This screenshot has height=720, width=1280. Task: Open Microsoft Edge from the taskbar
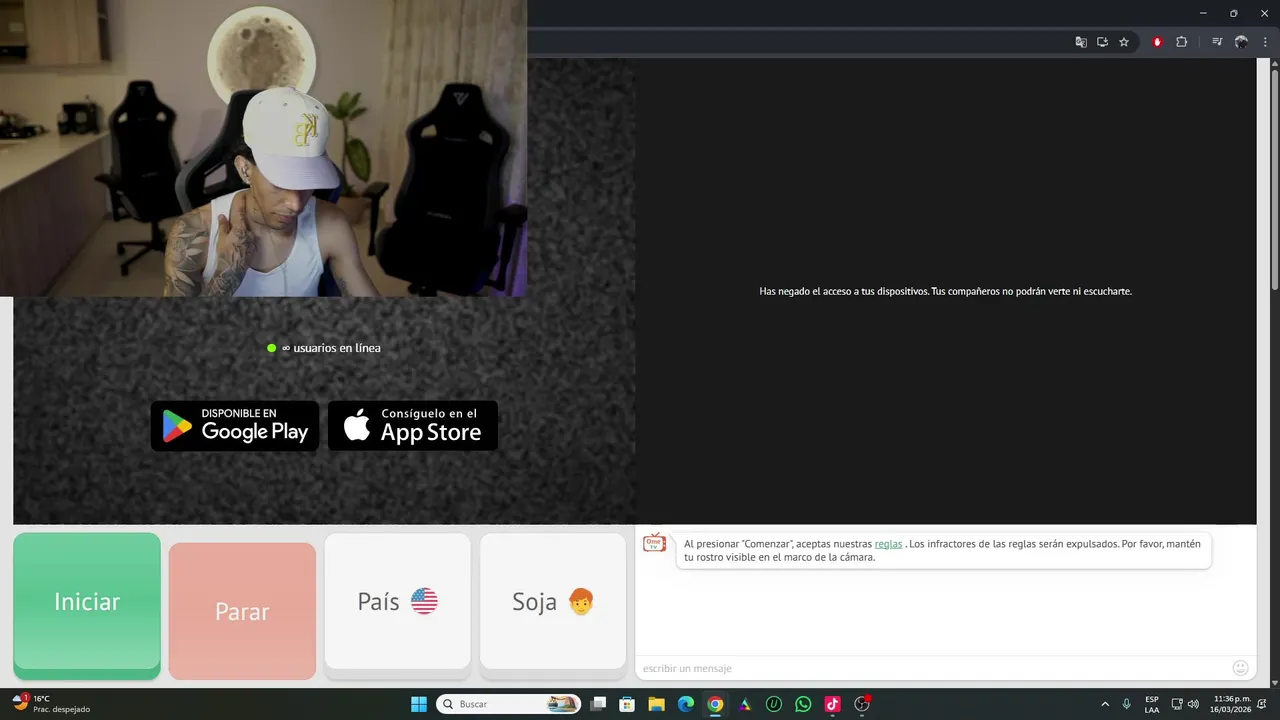[686, 704]
